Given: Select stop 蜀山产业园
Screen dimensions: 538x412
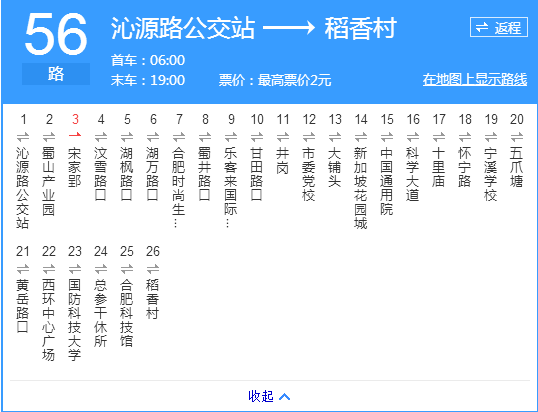Looking at the screenshot, I should pos(49,181).
